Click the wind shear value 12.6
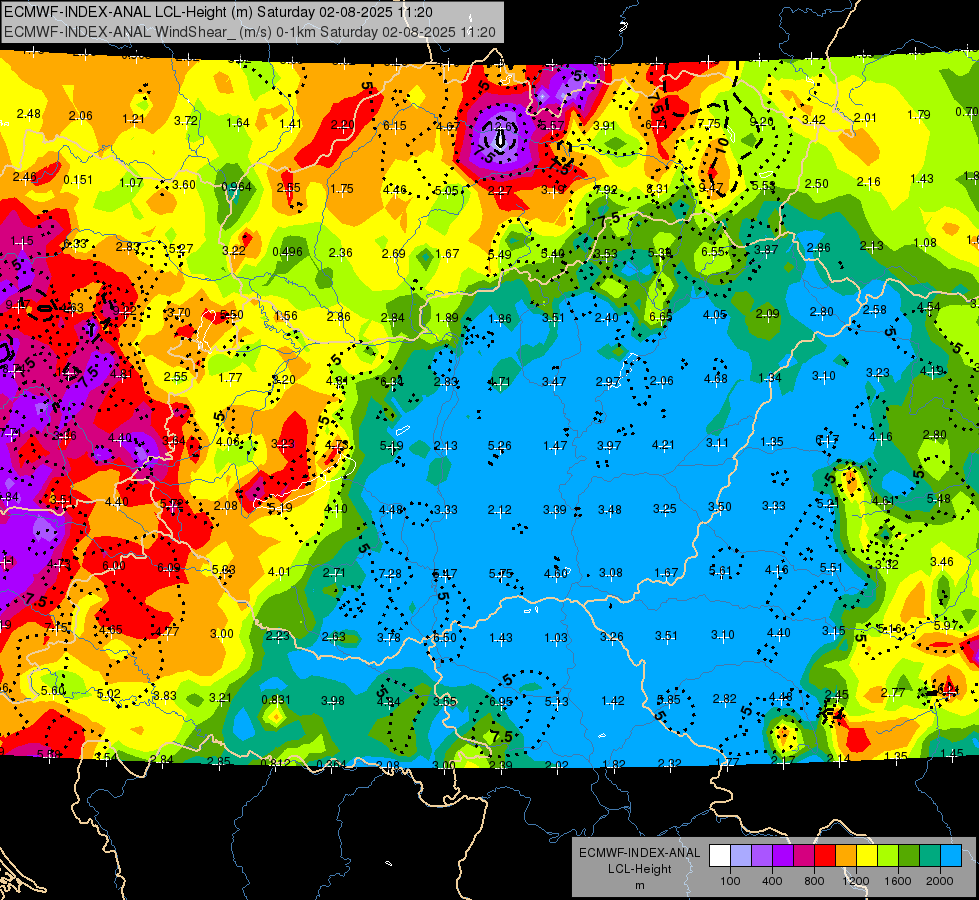Viewport: 979px width, 900px height. [x=499, y=126]
